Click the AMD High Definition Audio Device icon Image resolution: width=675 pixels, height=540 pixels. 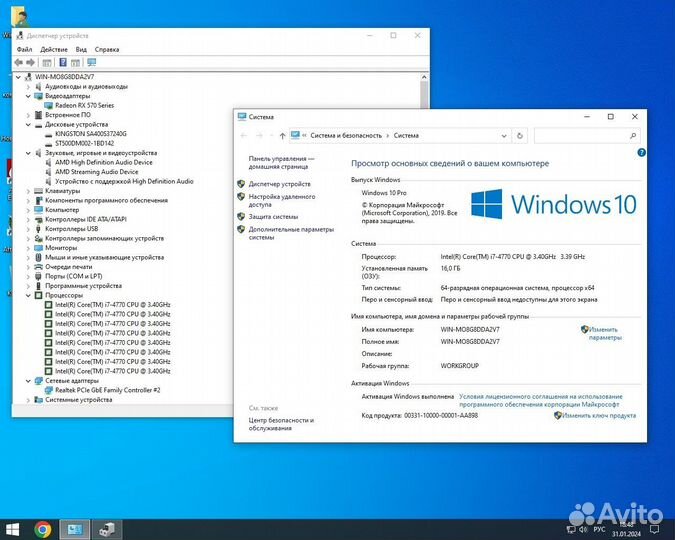49,162
